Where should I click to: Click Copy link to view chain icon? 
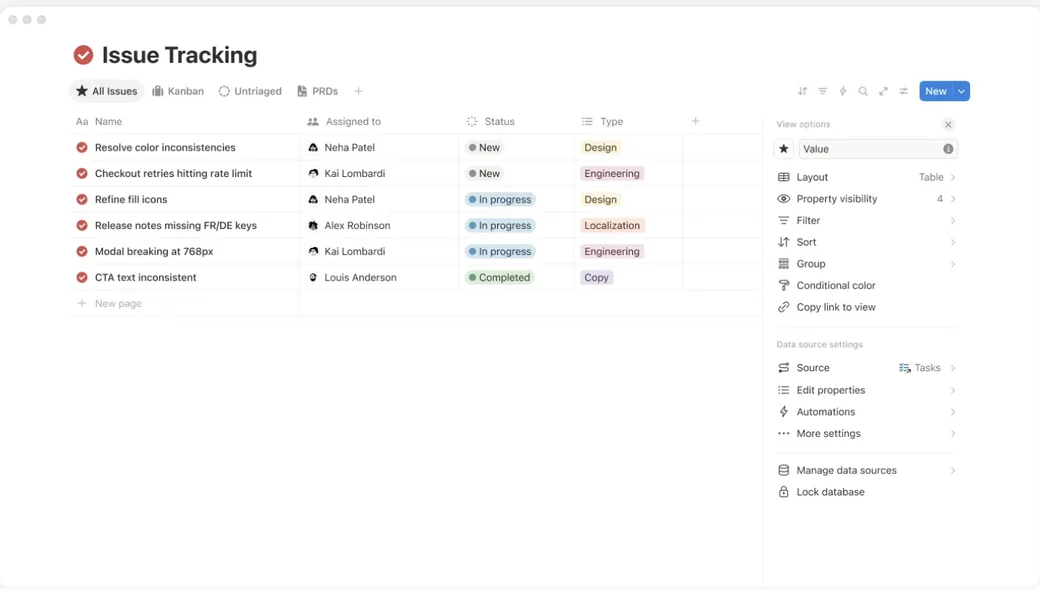[783, 307]
